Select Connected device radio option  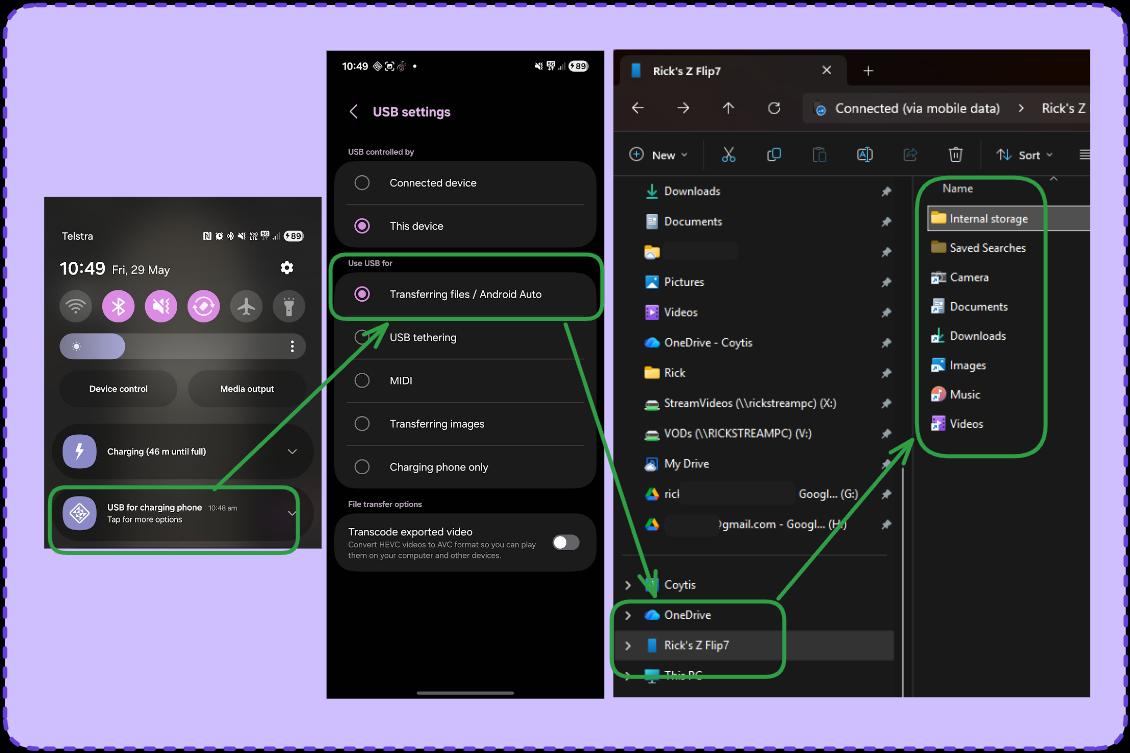click(466, 183)
